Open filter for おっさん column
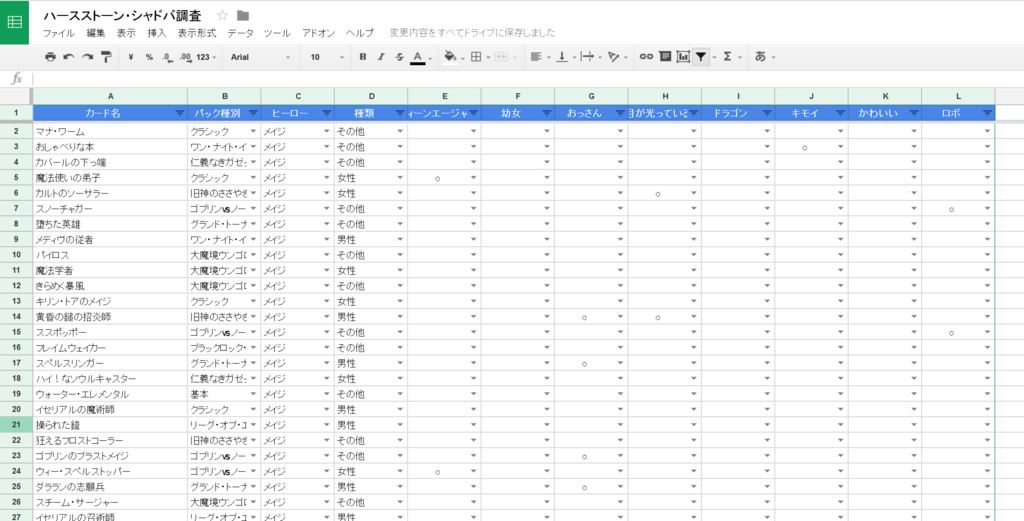Screen dimensions: 1024x521 point(620,113)
